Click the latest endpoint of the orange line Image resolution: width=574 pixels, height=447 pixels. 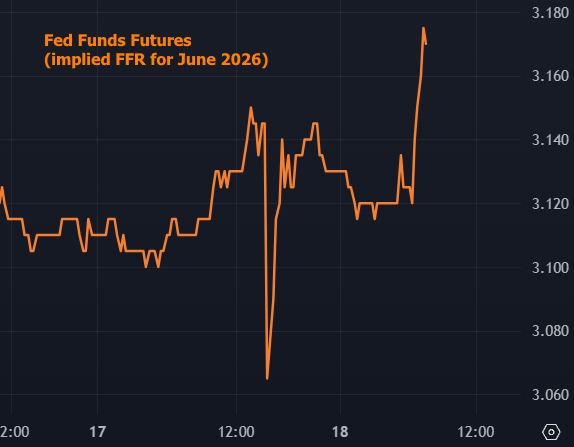(x=426, y=44)
